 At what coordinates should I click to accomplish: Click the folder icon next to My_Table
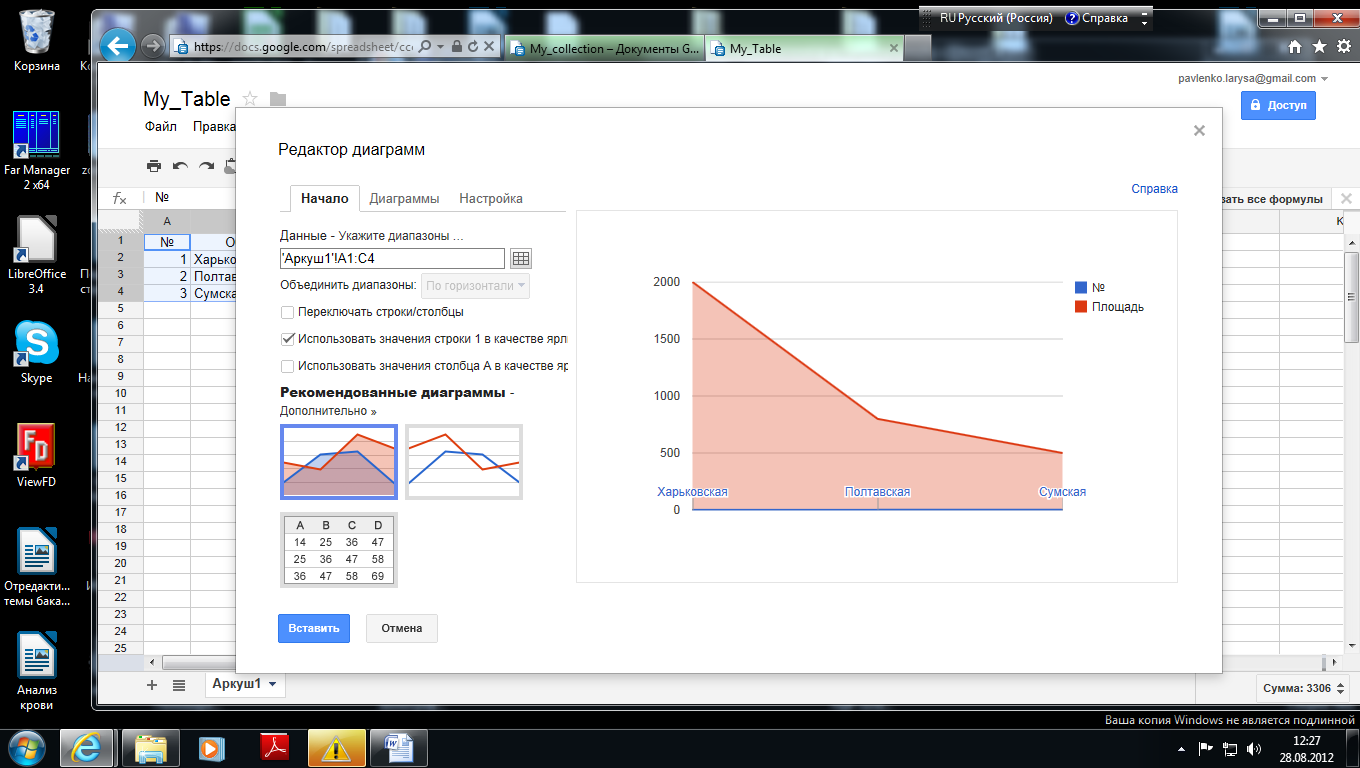pos(278,99)
